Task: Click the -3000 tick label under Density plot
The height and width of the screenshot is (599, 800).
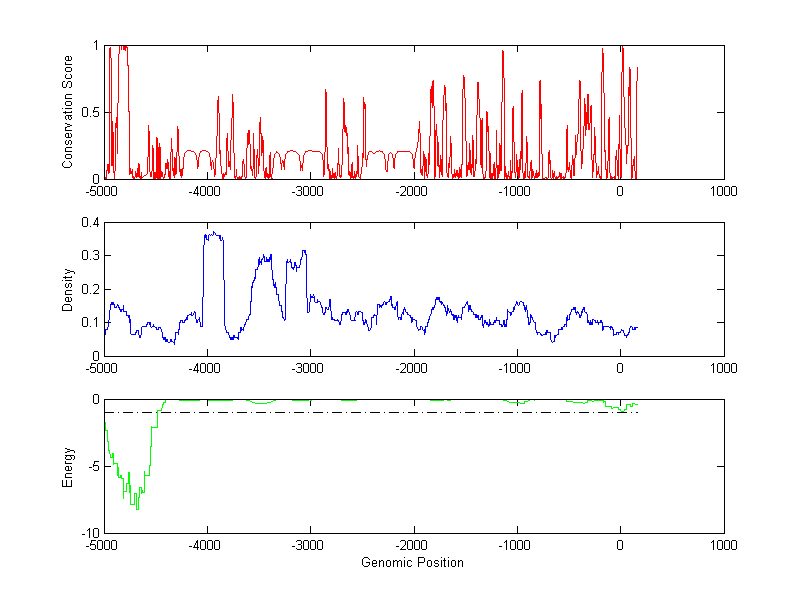Action: [309, 368]
